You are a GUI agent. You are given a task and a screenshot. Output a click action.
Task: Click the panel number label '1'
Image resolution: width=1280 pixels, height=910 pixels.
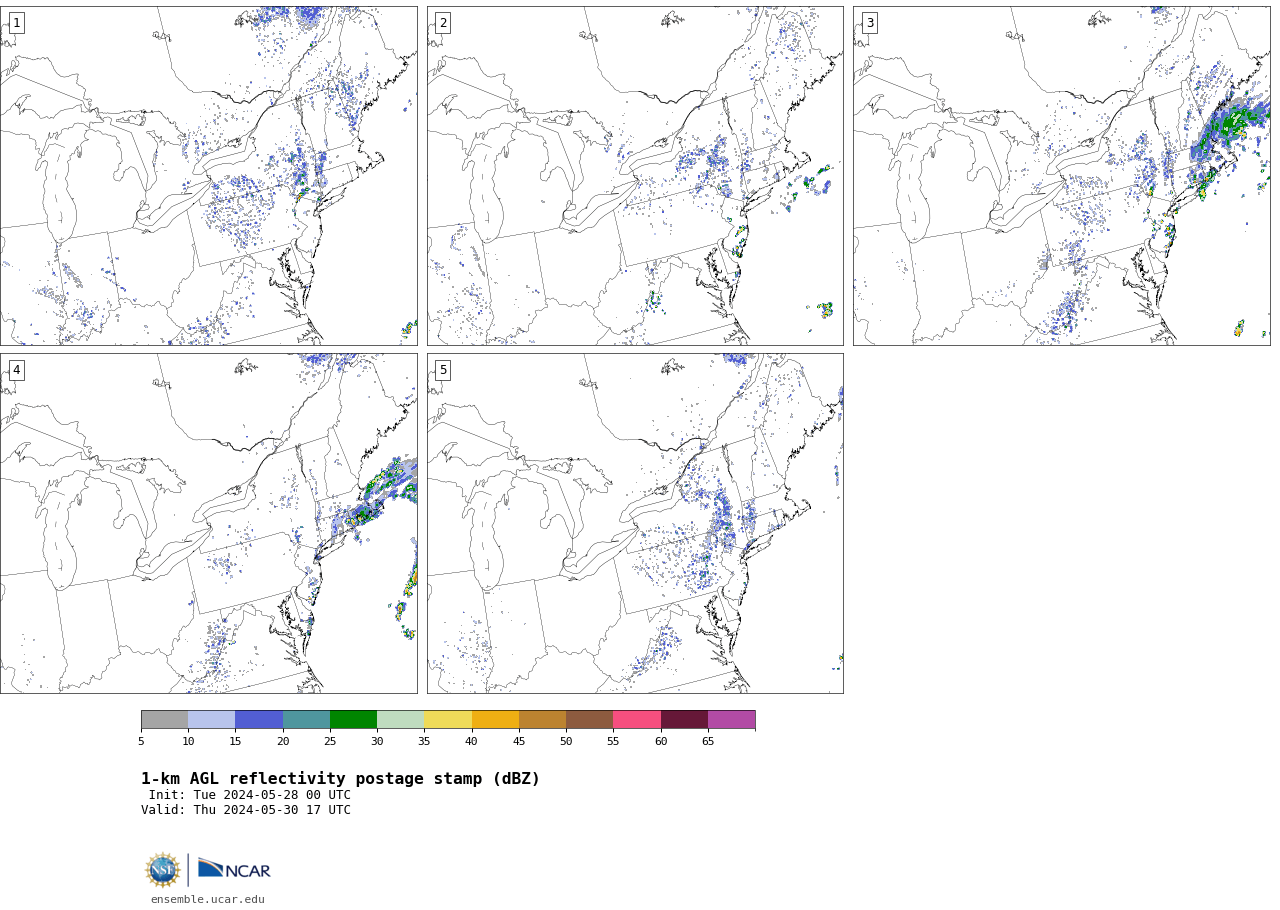click(16, 23)
